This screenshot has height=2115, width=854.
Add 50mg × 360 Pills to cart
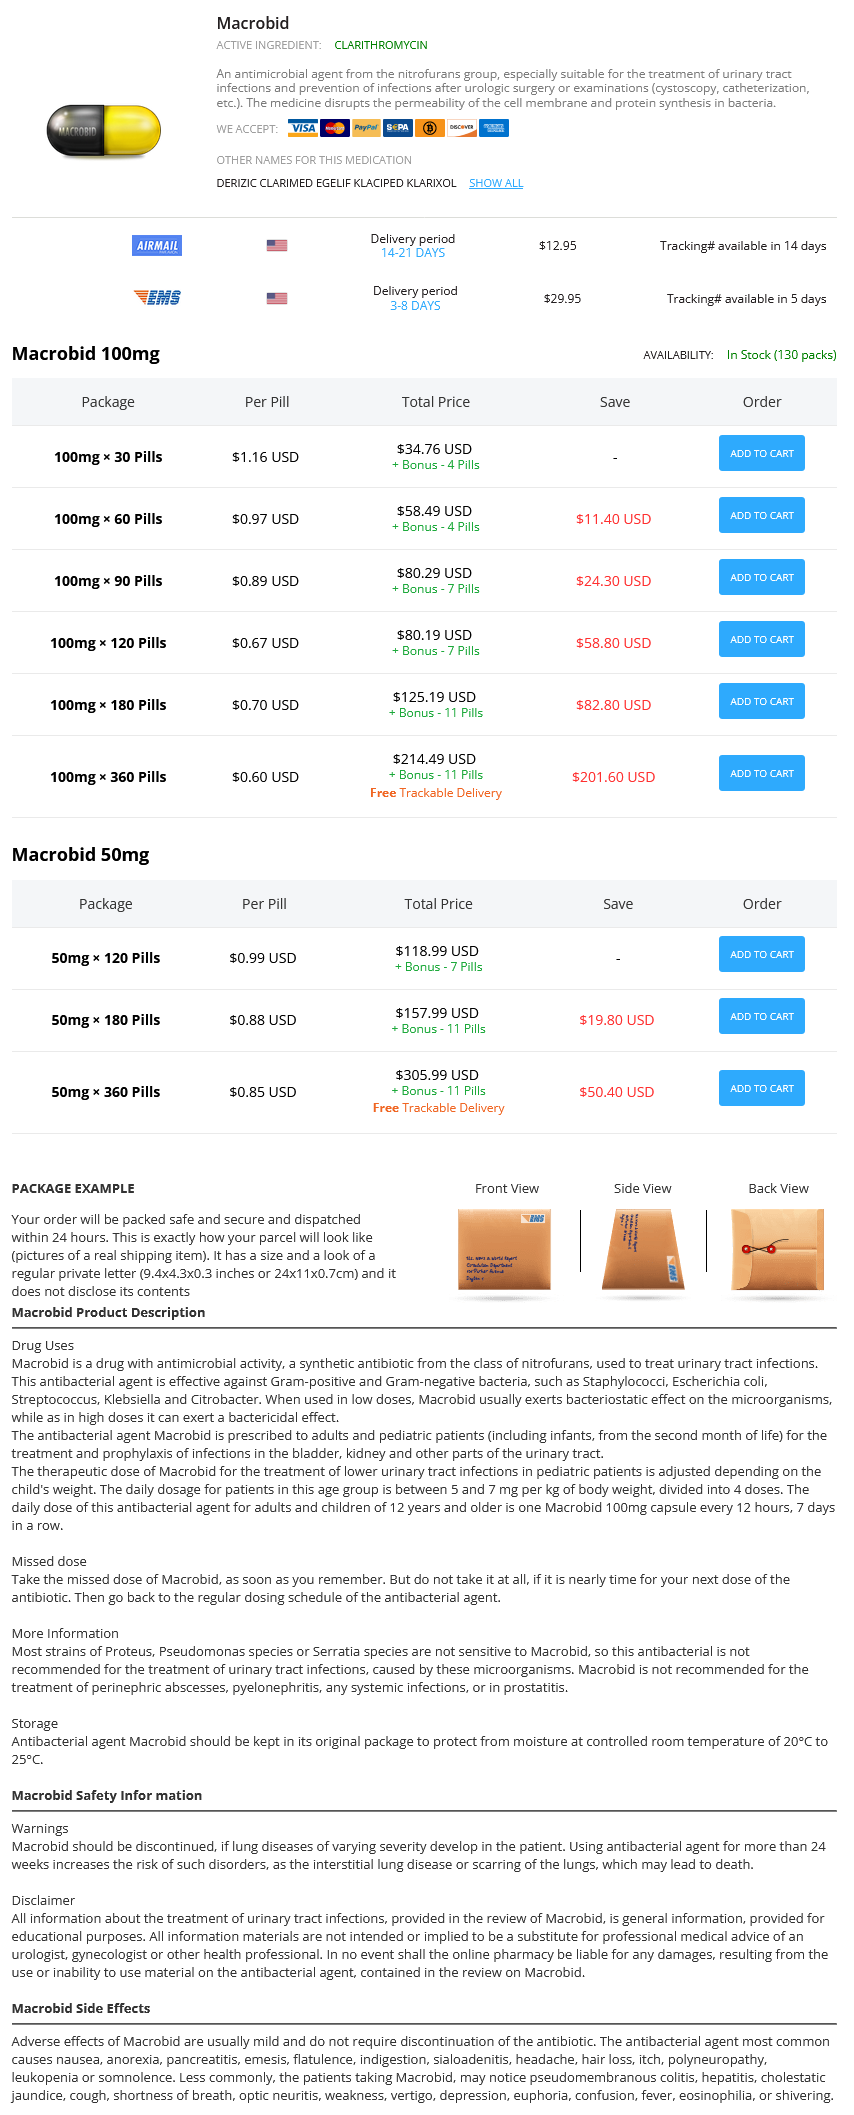pos(761,1089)
